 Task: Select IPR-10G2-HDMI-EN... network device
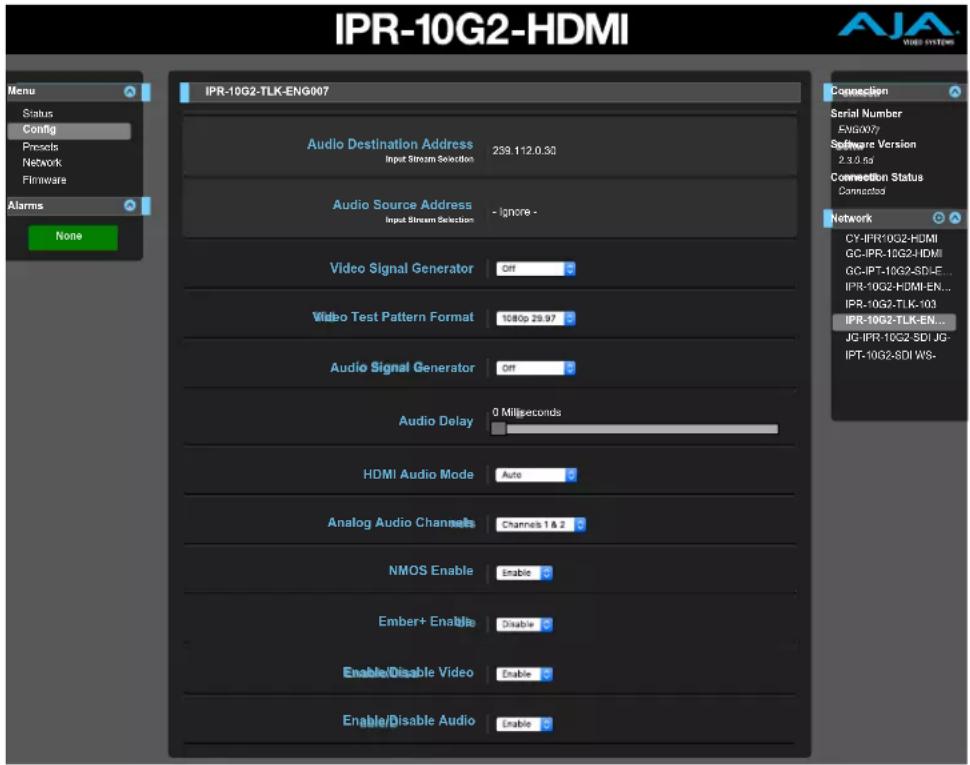897,287
